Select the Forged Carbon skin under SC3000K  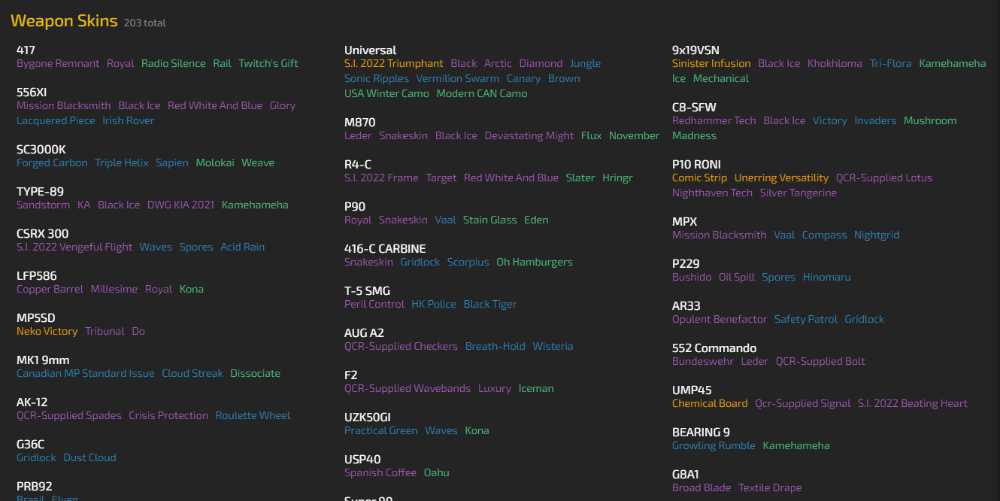coord(52,163)
